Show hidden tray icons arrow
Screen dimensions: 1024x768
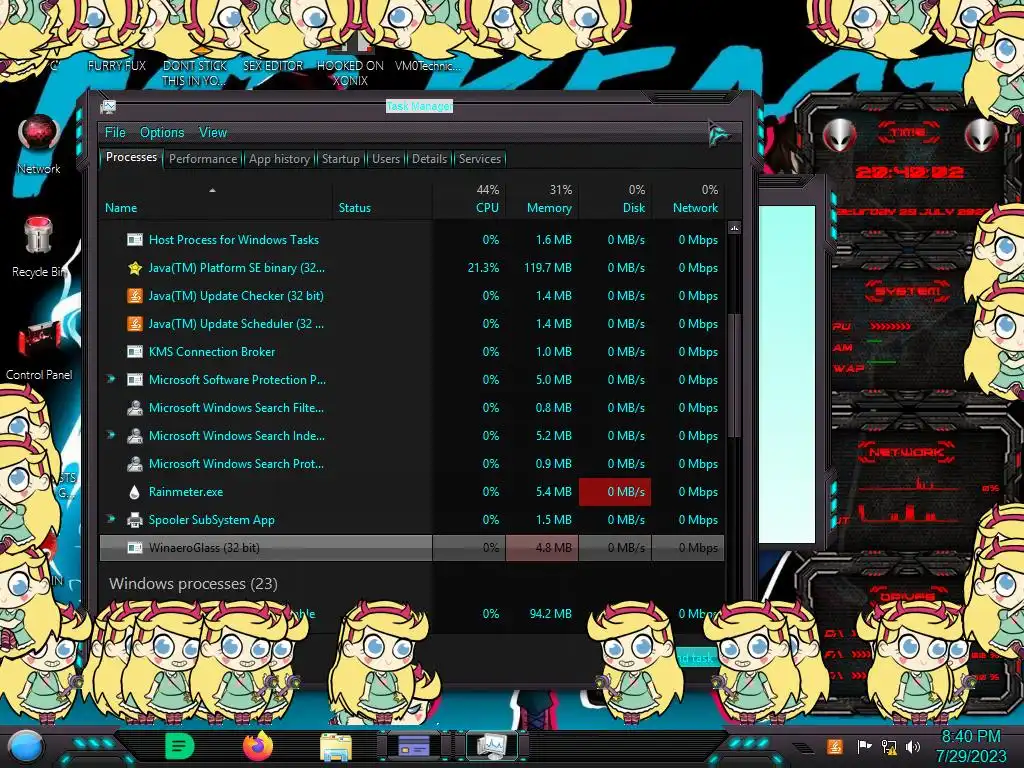tap(802, 748)
